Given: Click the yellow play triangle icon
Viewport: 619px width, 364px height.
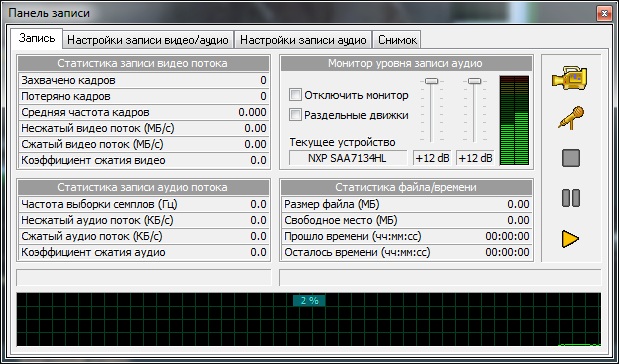Looking at the screenshot, I should tap(570, 239).
